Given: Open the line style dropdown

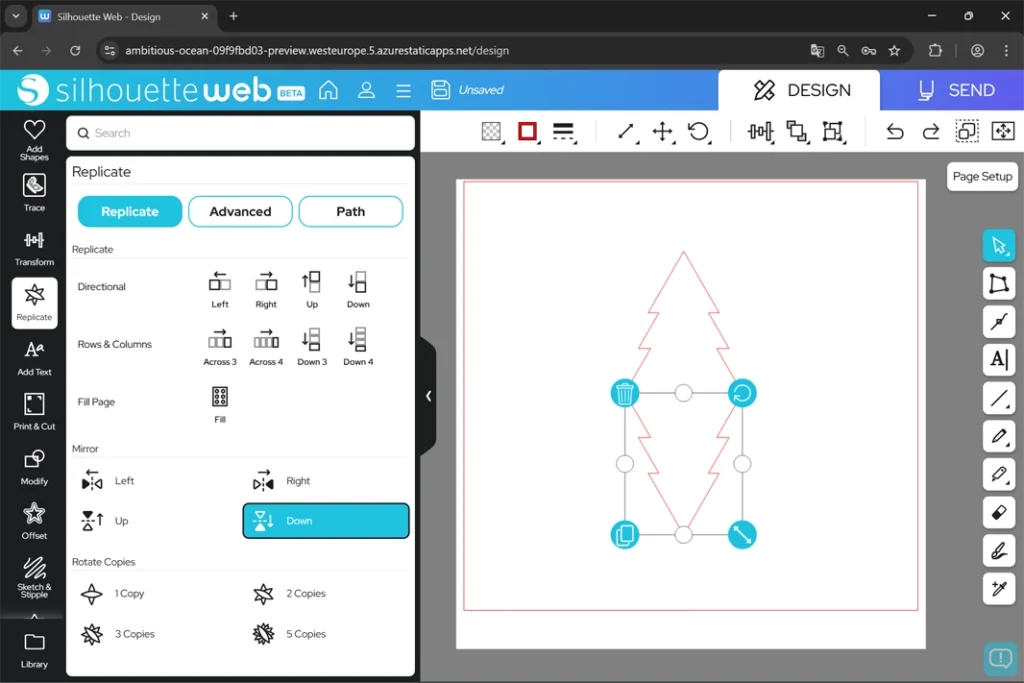Looking at the screenshot, I should pos(563,132).
